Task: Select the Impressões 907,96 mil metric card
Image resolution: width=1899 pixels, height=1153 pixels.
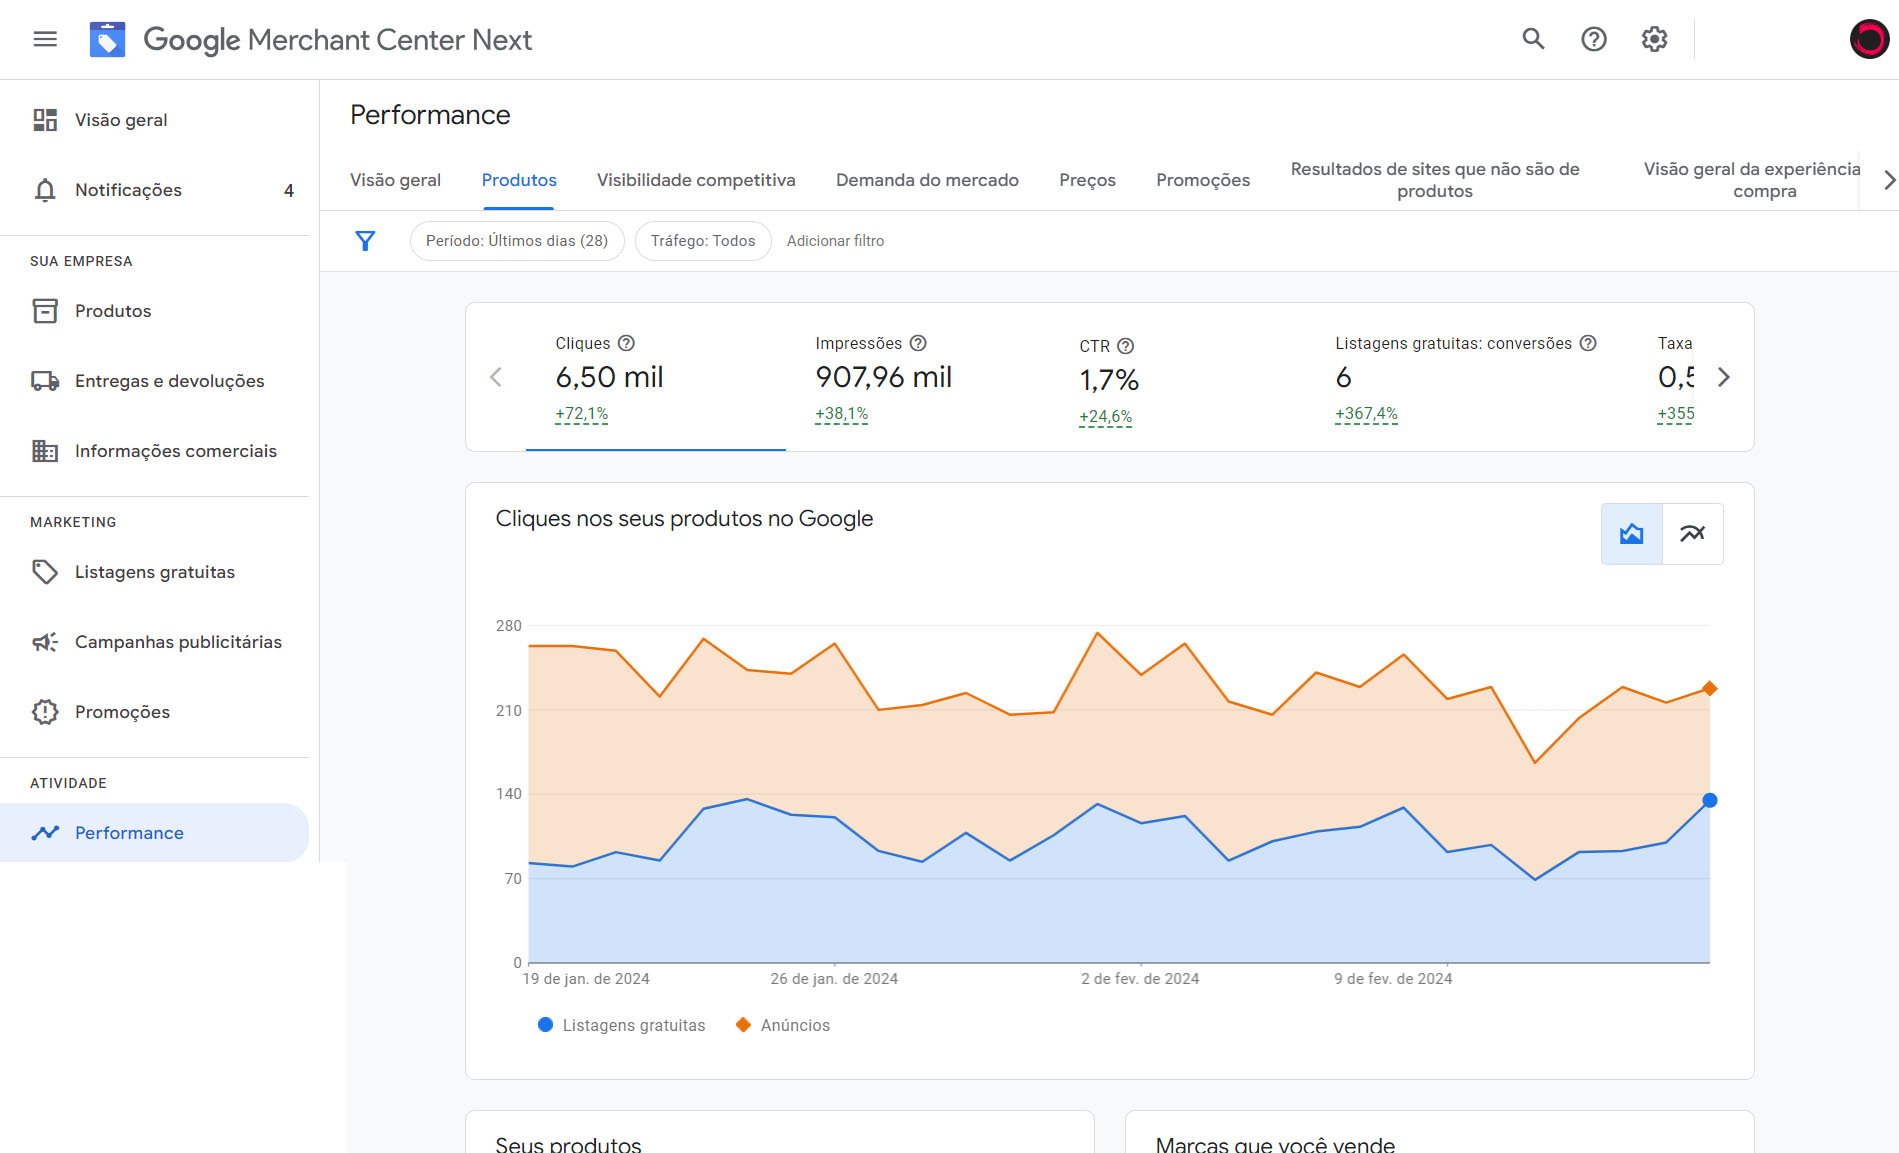Action: tap(915, 378)
